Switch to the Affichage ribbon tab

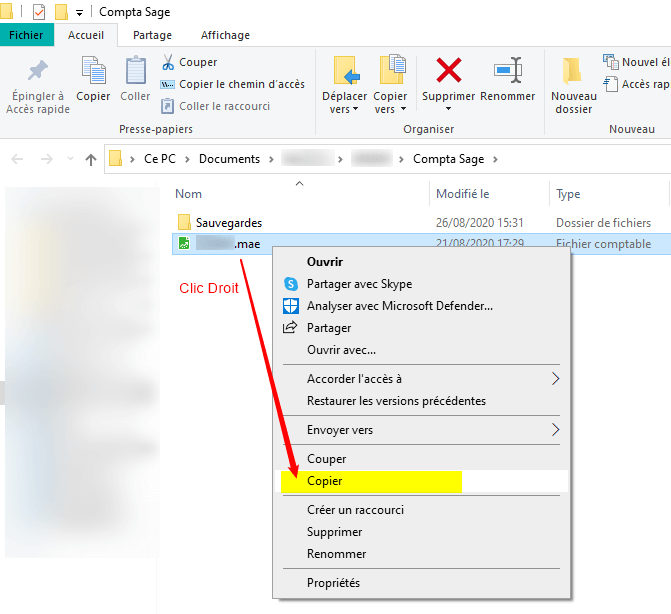[225, 35]
